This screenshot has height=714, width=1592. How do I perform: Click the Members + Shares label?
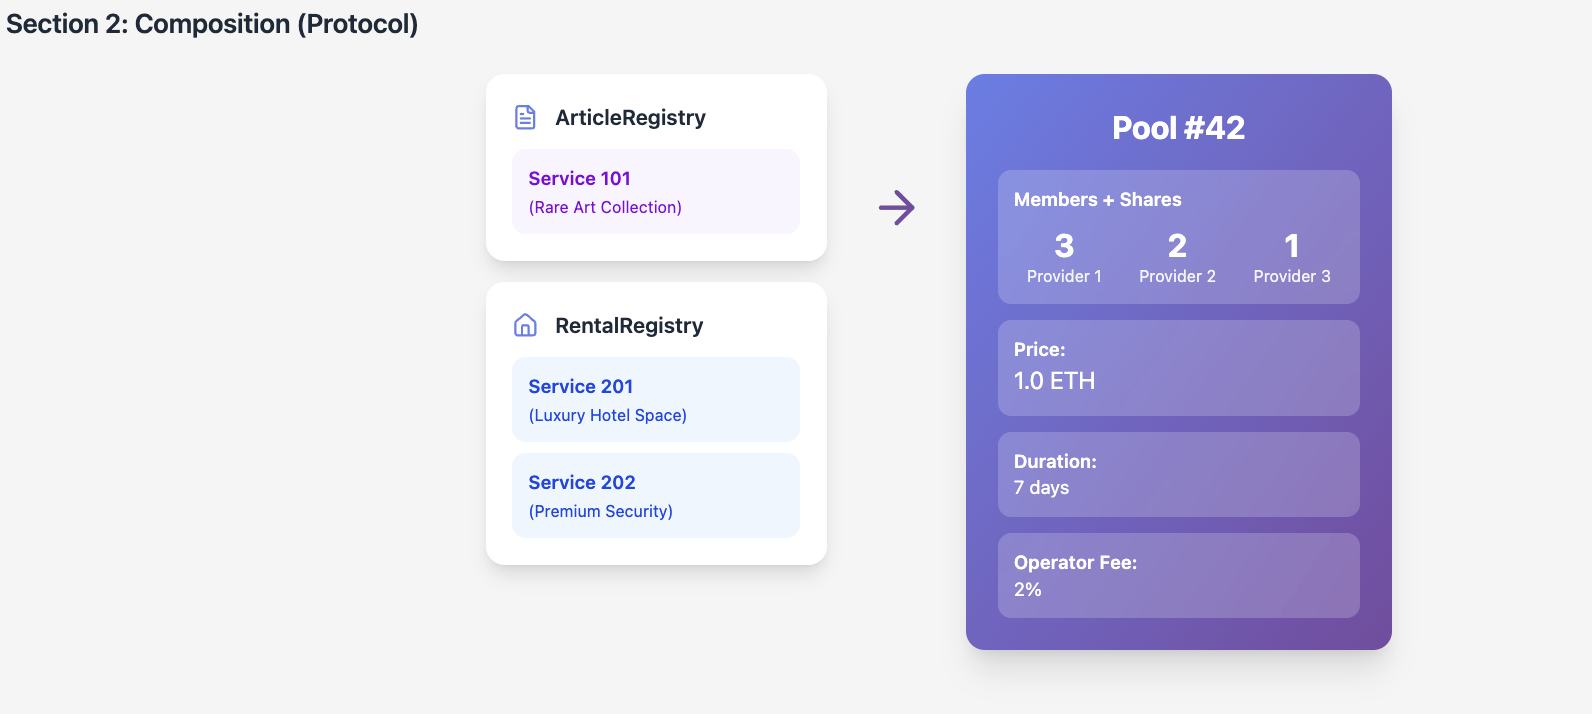pos(1097,199)
